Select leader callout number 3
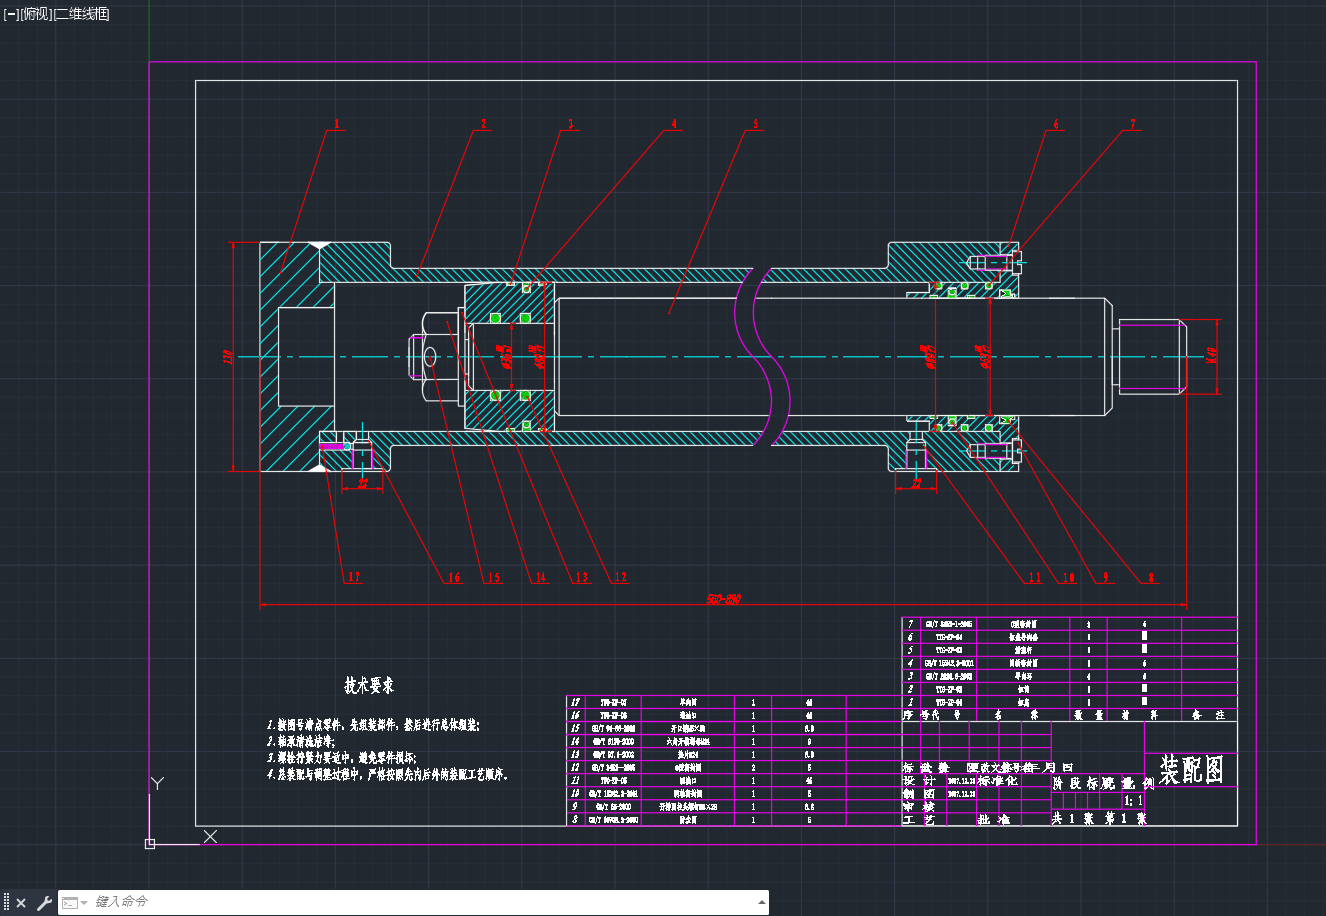 571,125
